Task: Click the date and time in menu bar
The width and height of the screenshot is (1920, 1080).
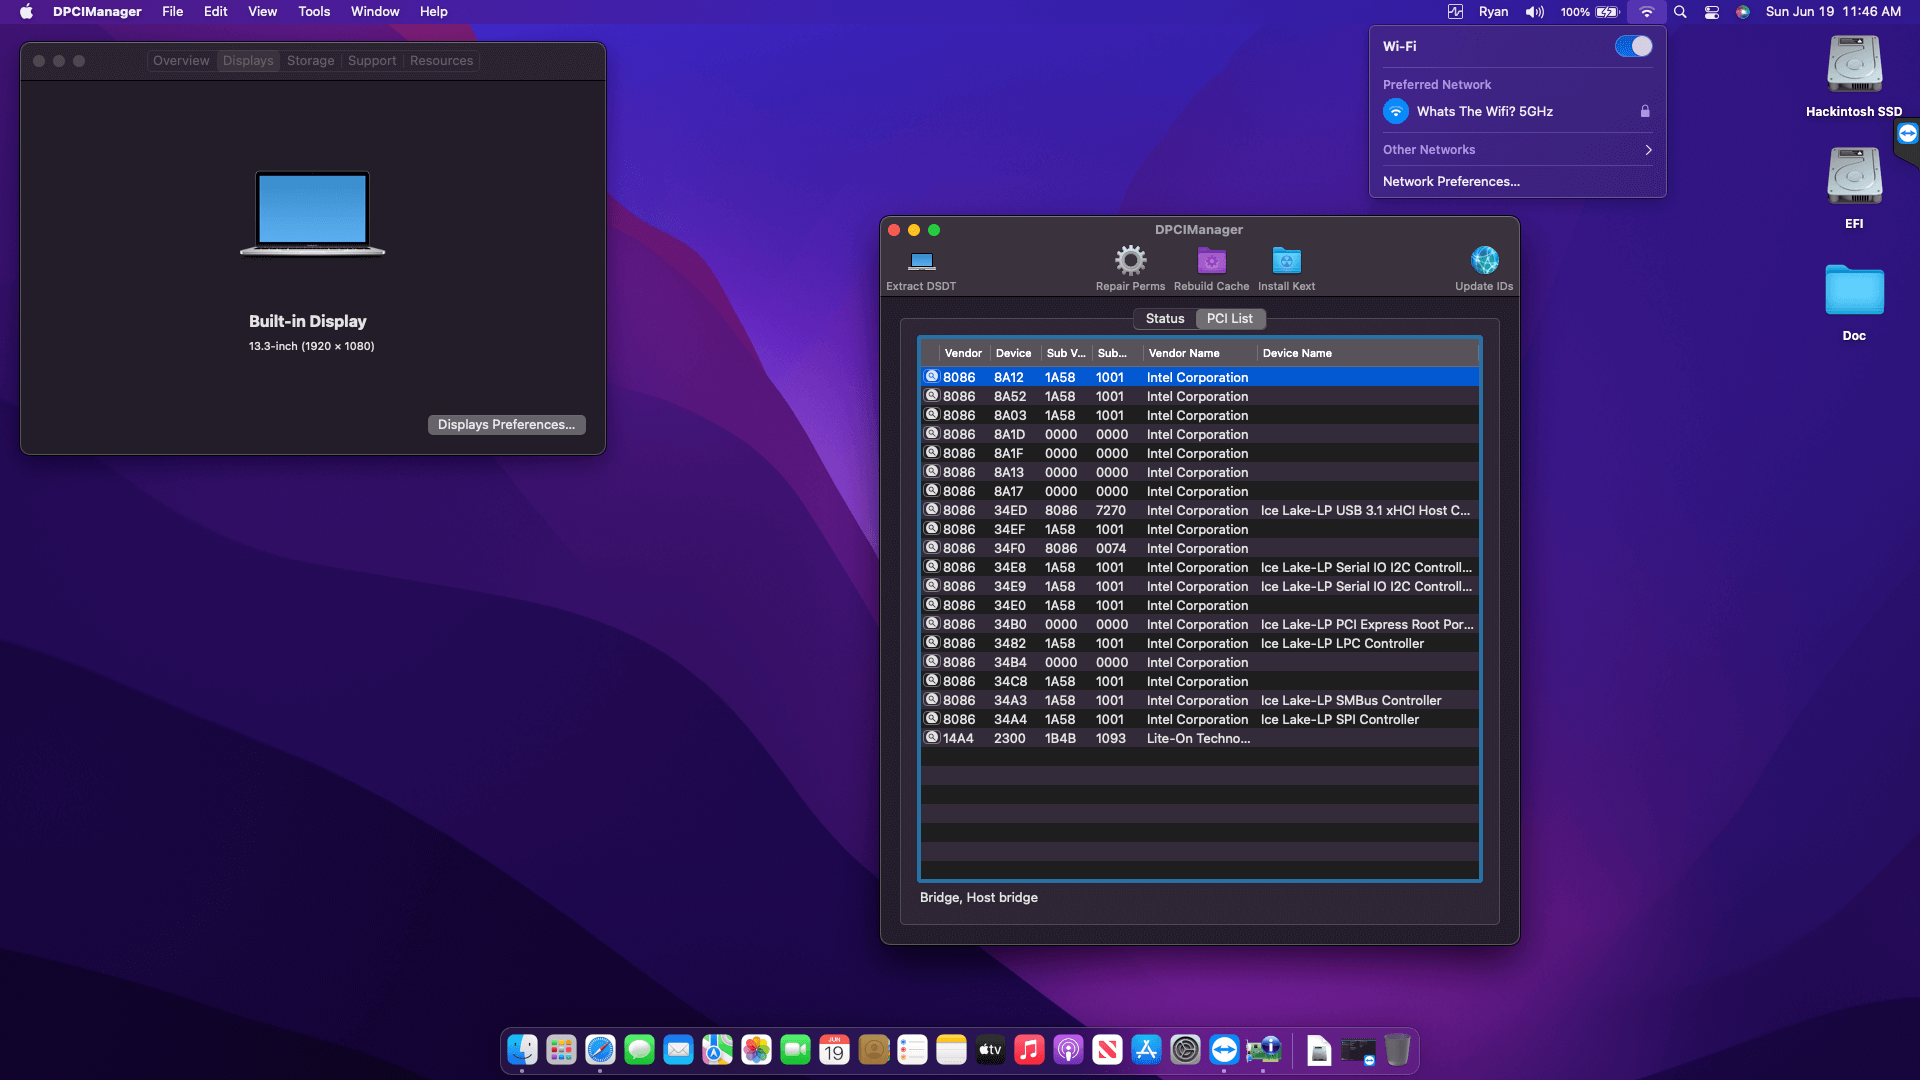Action: [1833, 12]
